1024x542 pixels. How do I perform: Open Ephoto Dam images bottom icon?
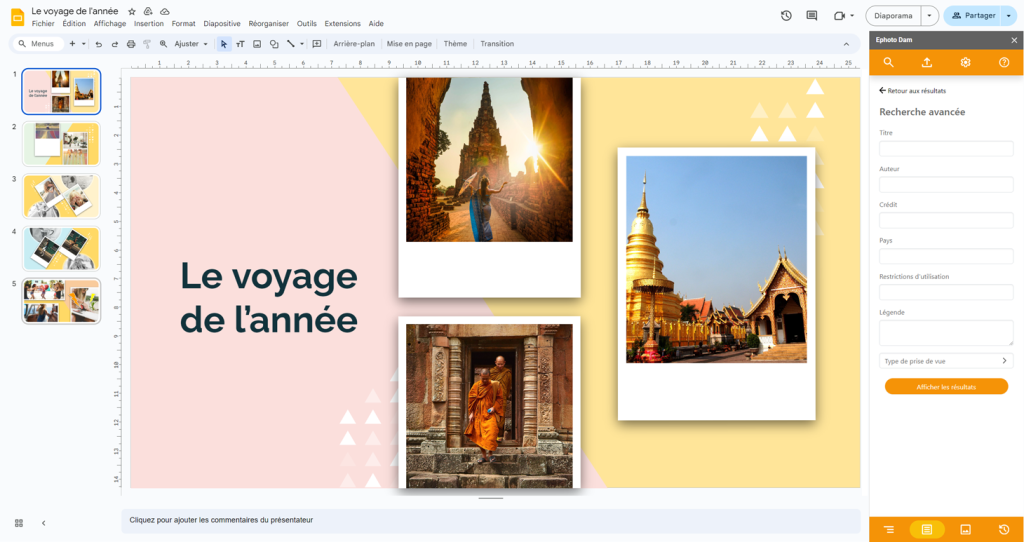tap(965, 529)
